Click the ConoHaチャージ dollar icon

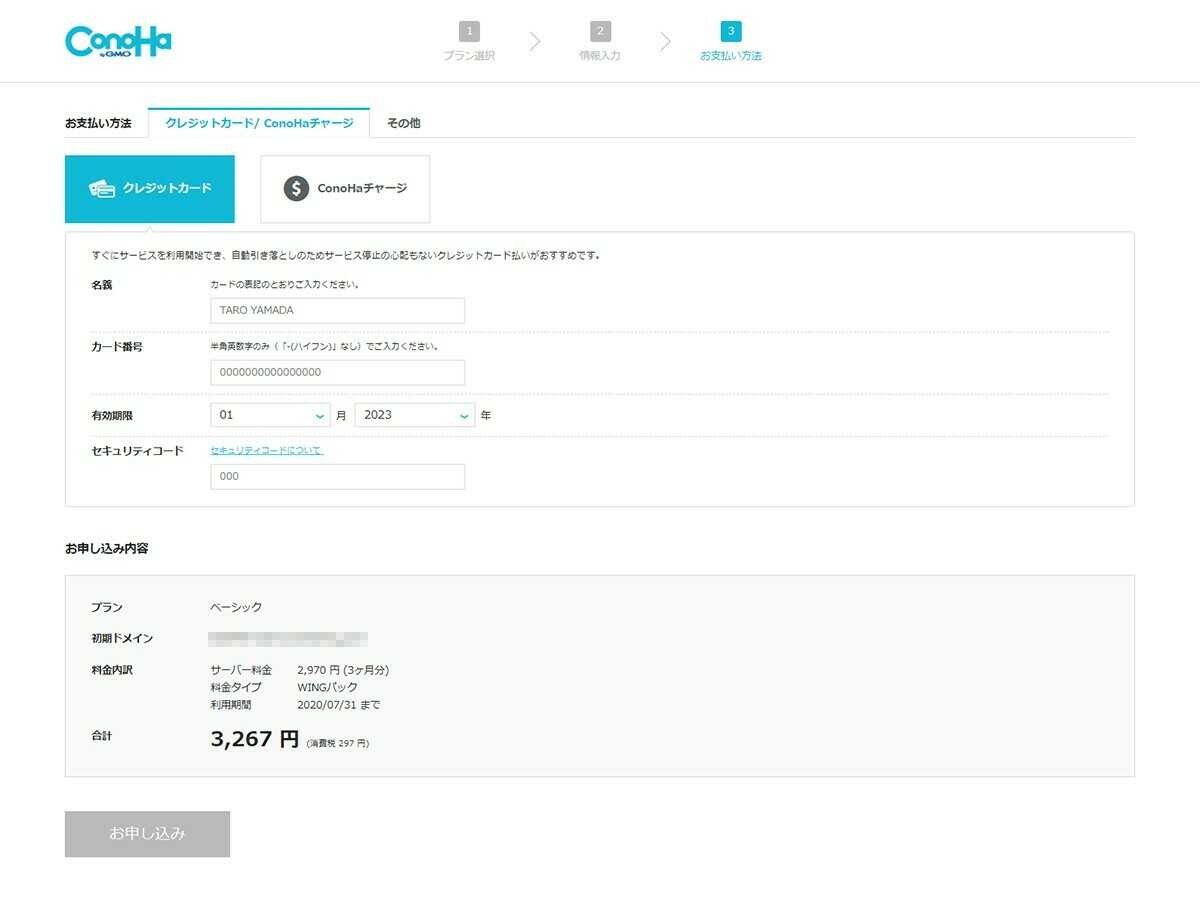(x=295, y=188)
